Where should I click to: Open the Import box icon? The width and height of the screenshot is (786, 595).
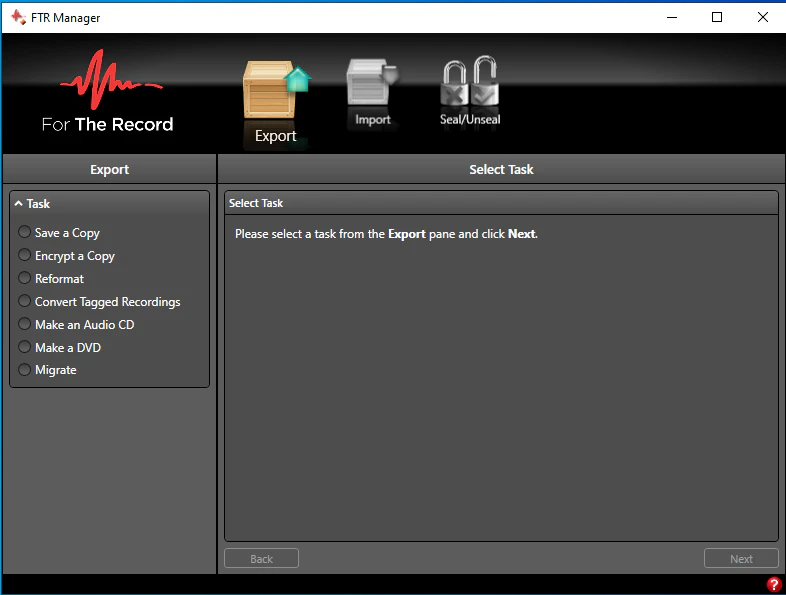[x=372, y=82]
